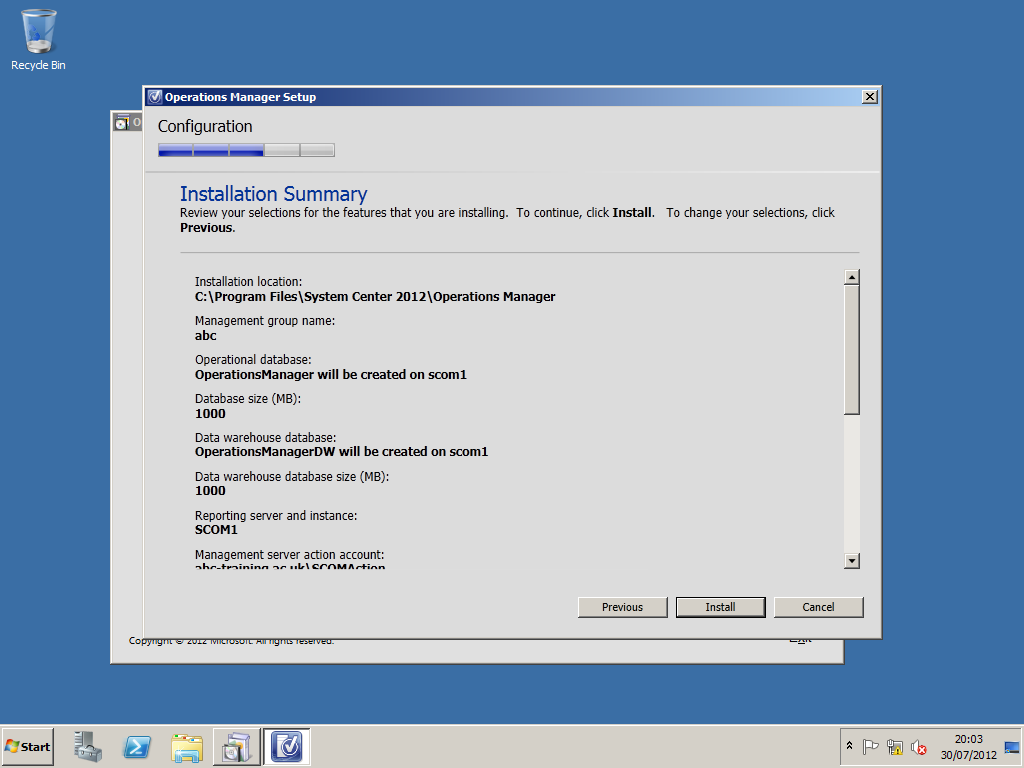The height and width of the screenshot is (768, 1024).
Task: Click 'OperationsManagerDW will be created on scom1'
Action: tap(342, 452)
